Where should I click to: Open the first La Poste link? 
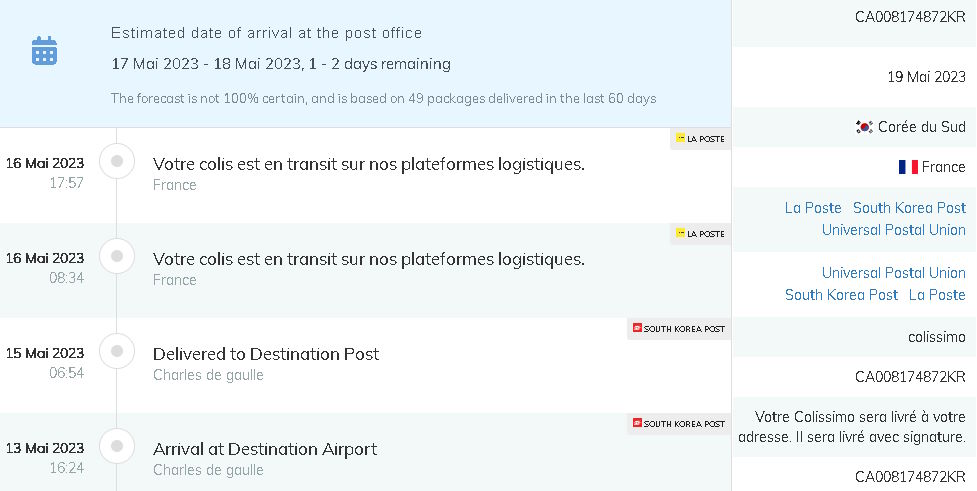[x=813, y=207]
